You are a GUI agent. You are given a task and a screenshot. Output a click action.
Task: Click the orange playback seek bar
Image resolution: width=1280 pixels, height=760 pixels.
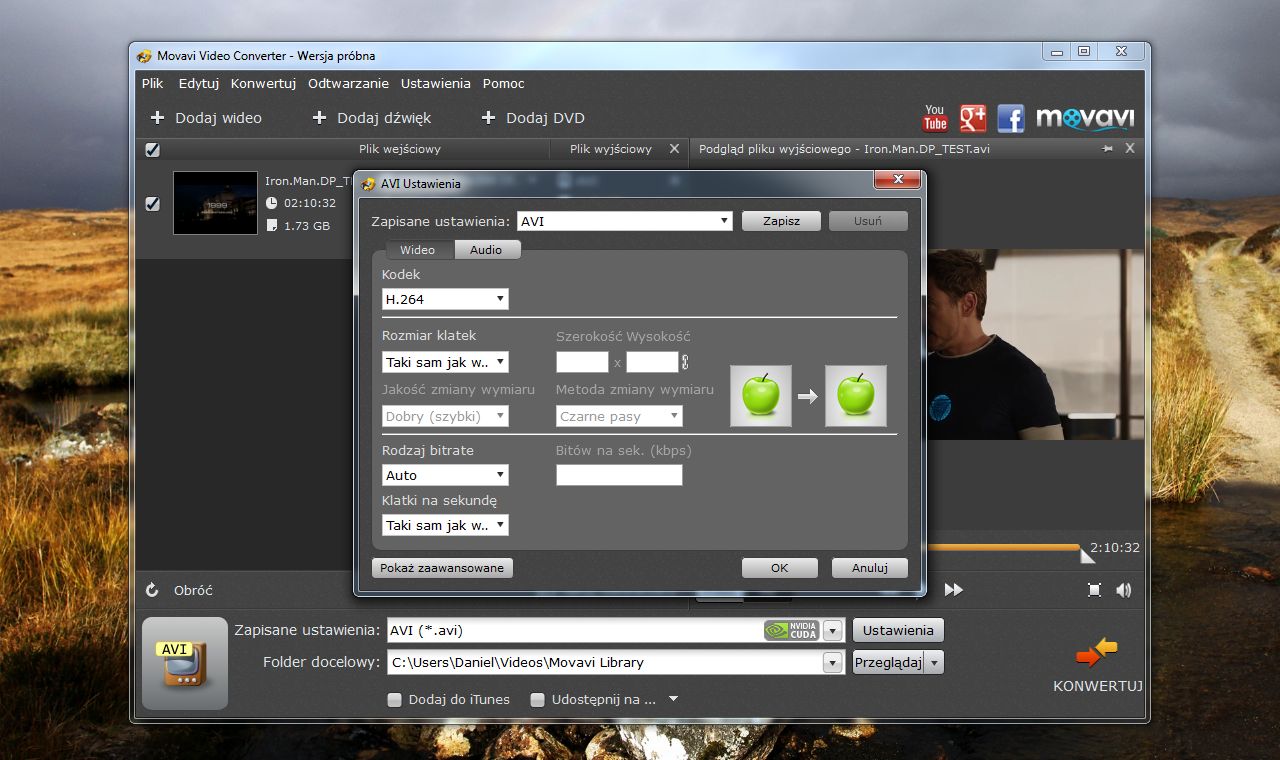pyautogui.click(x=1005, y=547)
